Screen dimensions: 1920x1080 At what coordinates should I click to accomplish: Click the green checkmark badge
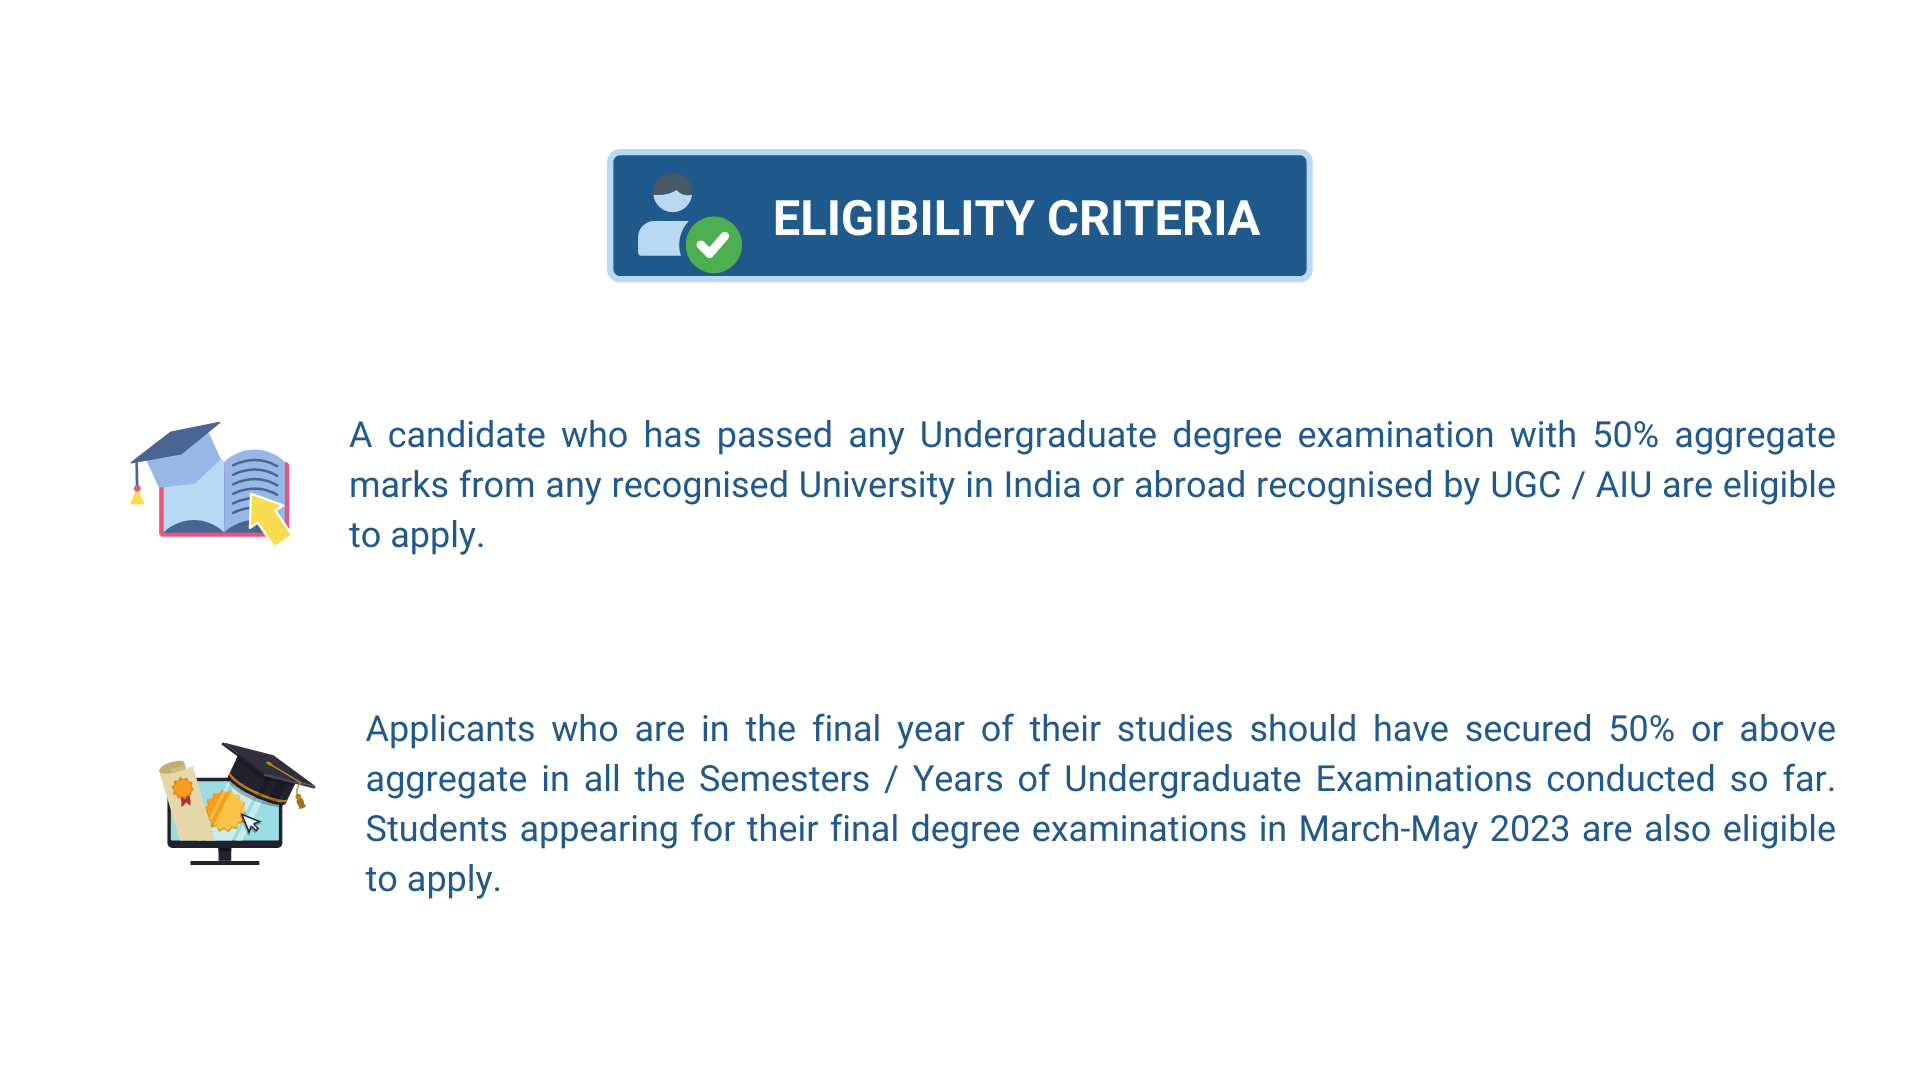[714, 245]
